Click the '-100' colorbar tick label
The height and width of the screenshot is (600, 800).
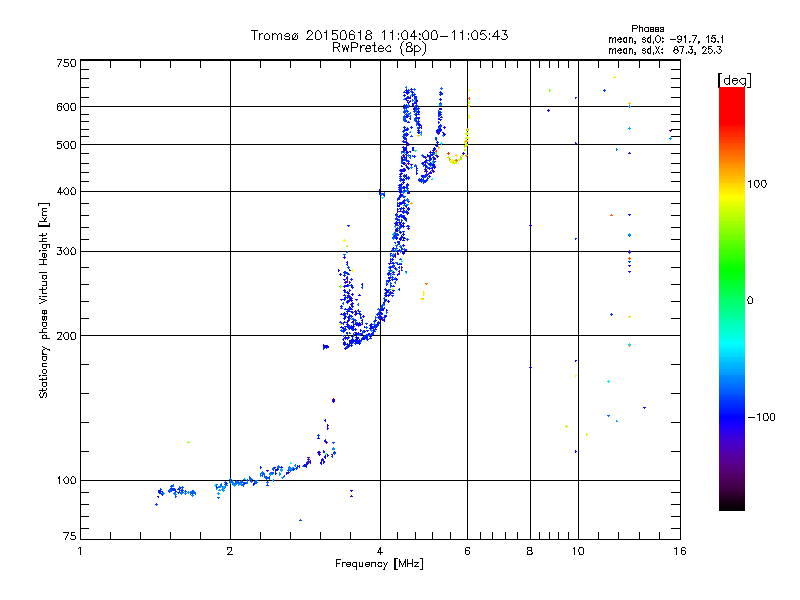[x=761, y=417]
